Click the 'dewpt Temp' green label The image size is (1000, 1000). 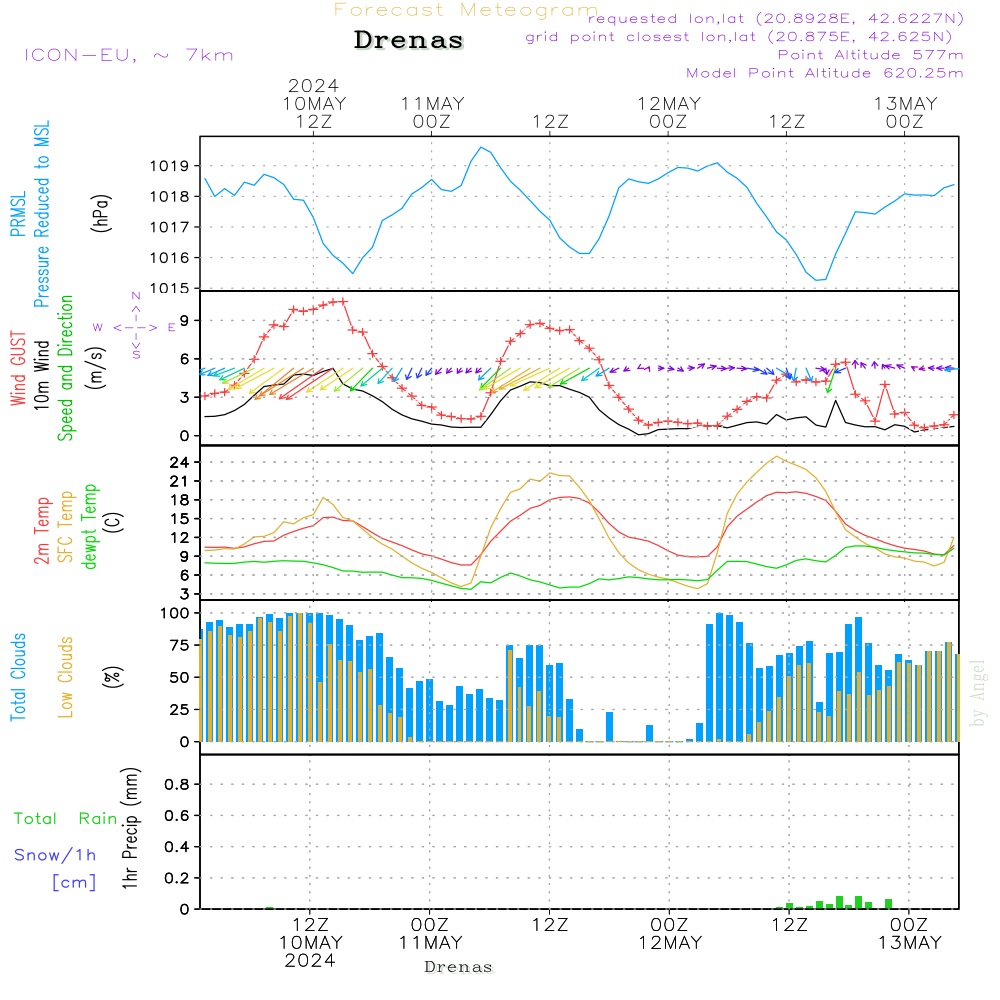[89, 526]
